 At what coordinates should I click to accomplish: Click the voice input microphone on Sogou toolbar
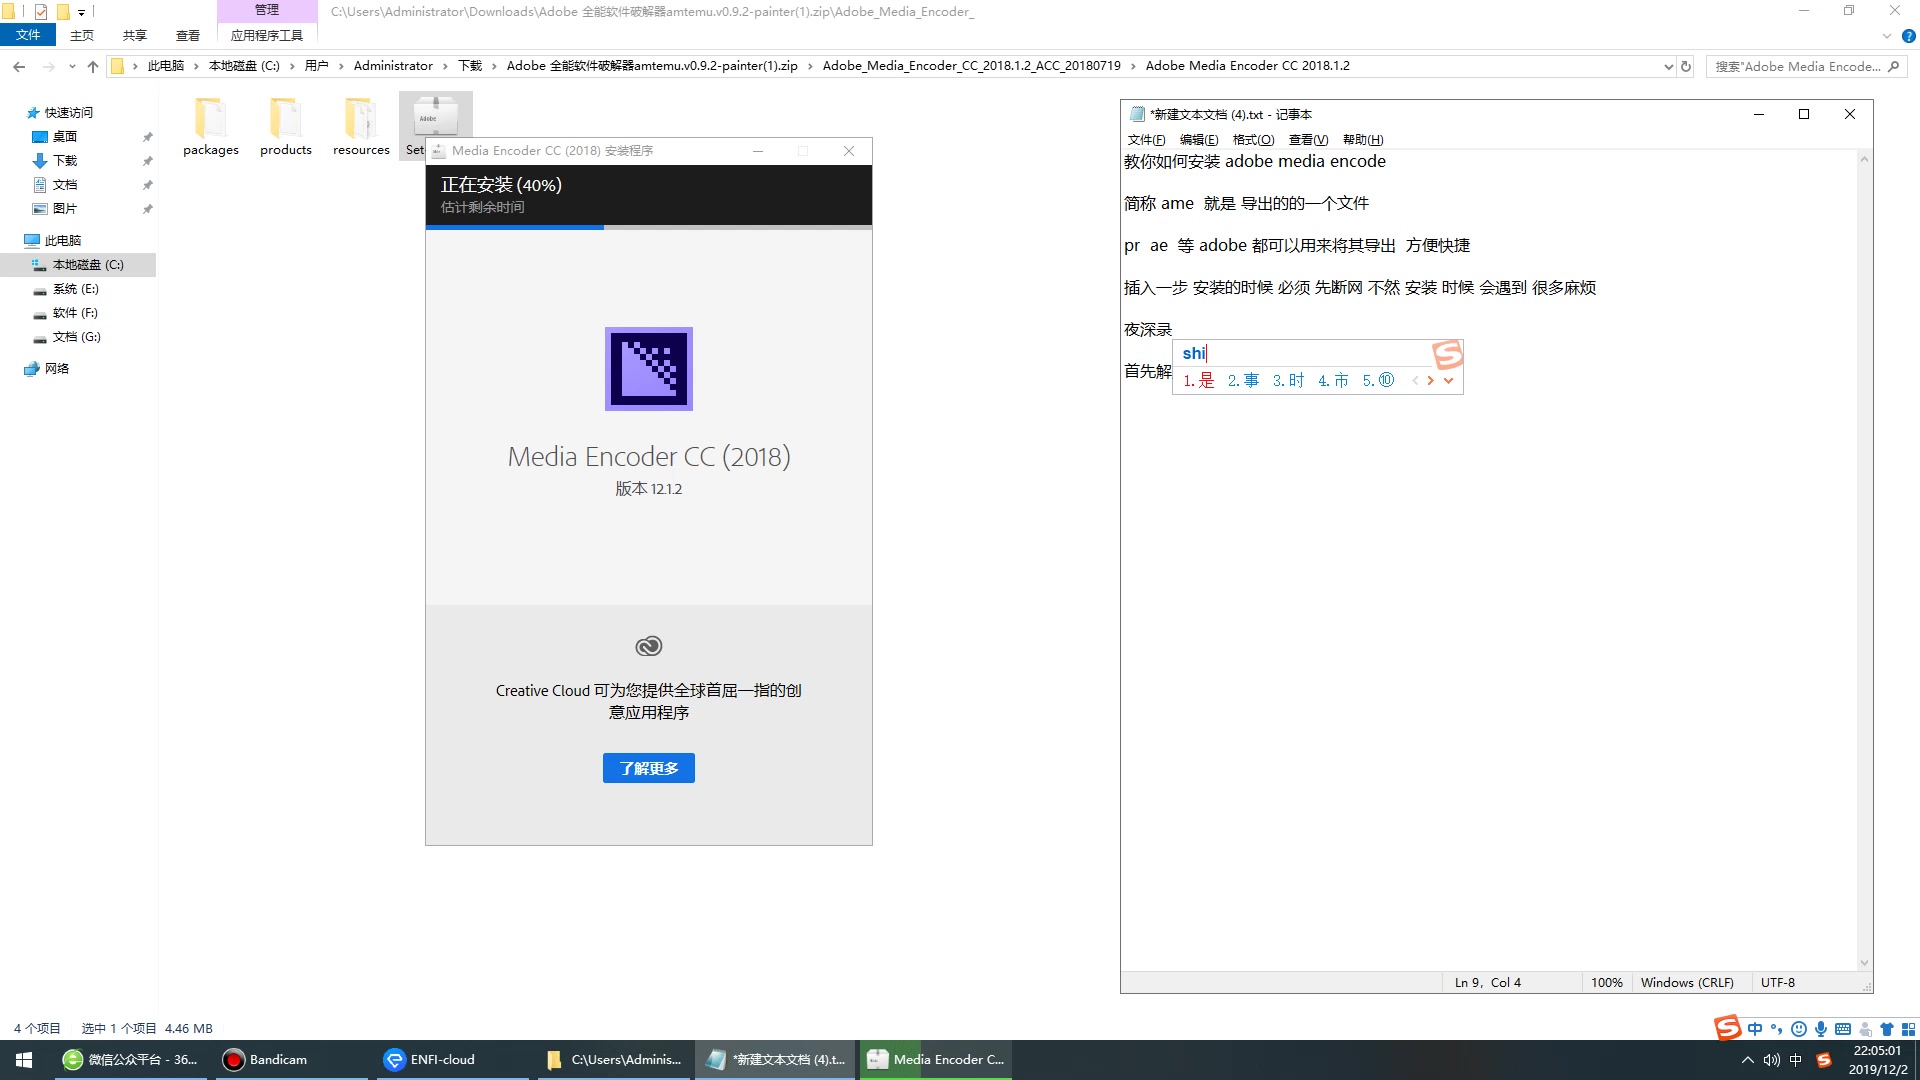point(1821,1028)
